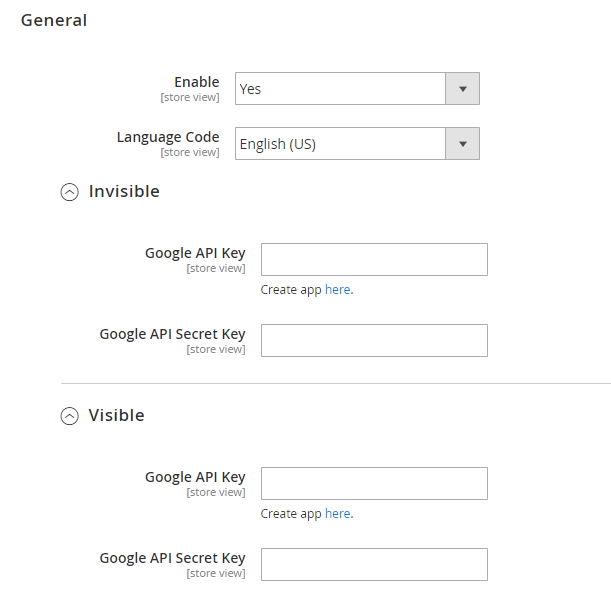Viewport: 611px width, 602px height.
Task: Focus Google API Secret Key field under Invisible
Action: click(x=374, y=340)
